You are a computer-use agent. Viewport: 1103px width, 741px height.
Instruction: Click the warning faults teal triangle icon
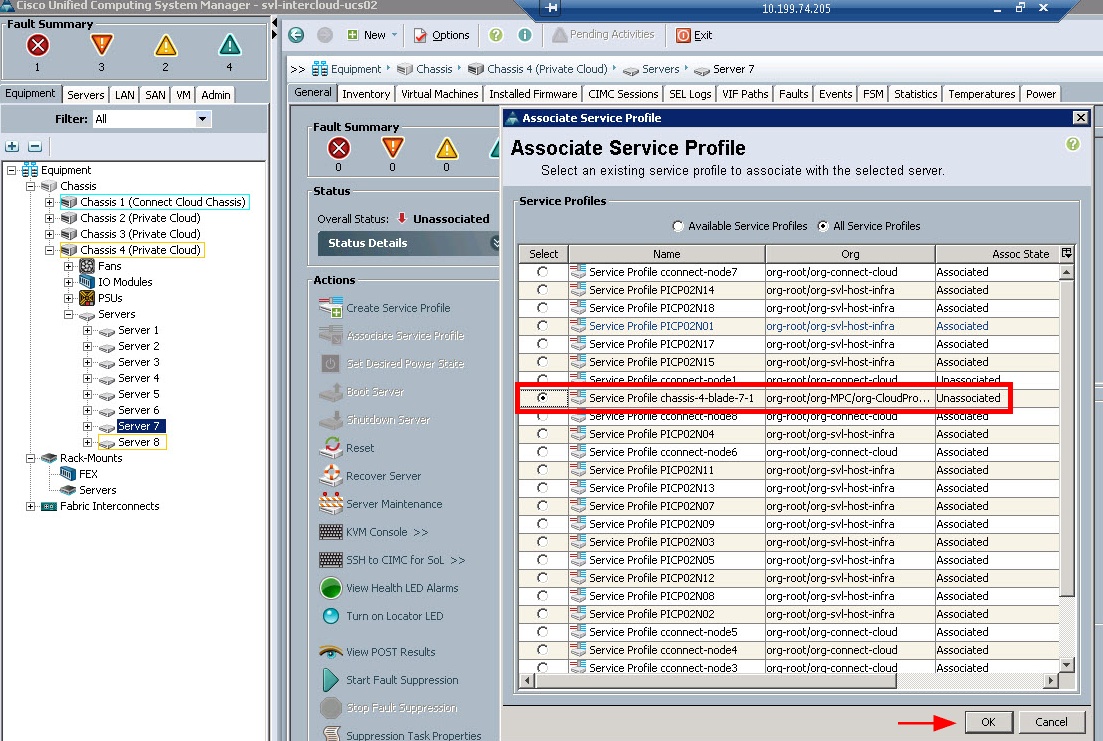click(x=229, y=45)
